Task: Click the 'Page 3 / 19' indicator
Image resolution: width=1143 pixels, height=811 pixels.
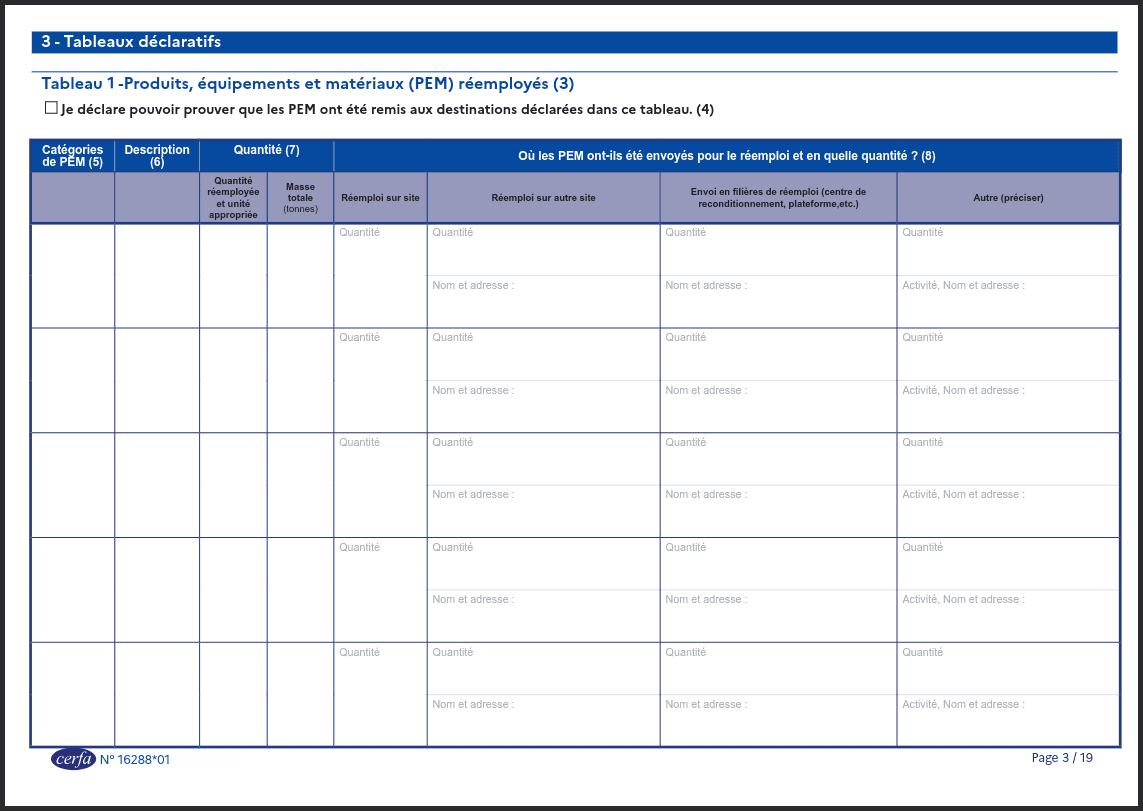Action: (1062, 758)
